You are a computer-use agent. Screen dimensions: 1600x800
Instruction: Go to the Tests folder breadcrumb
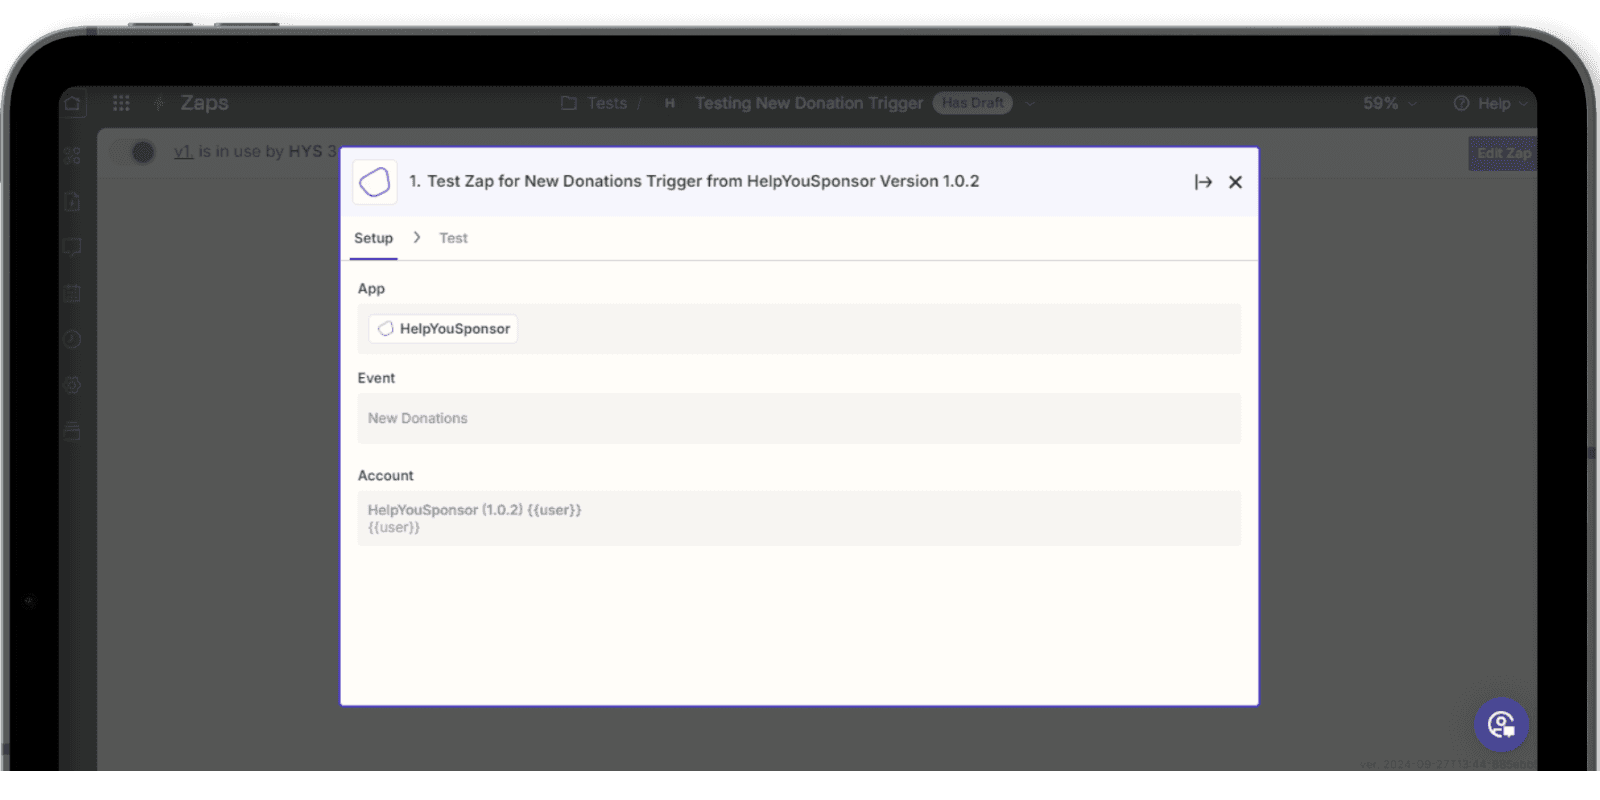[x=607, y=103]
